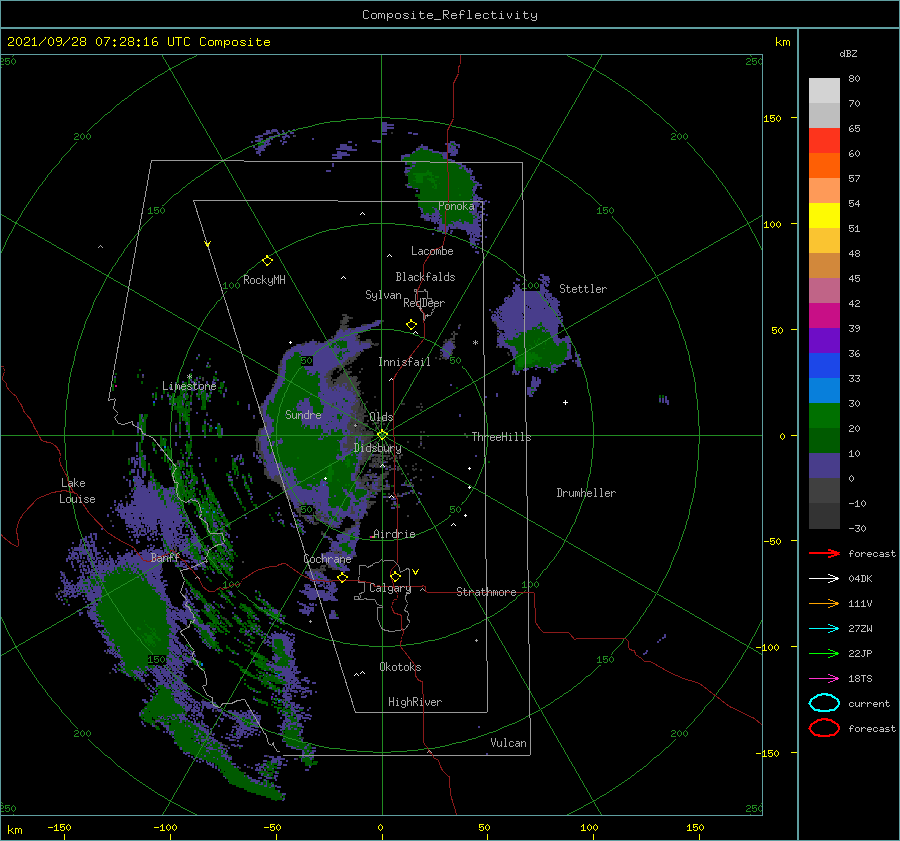
Task: Click the Limestone label
Action: click(189, 386)
